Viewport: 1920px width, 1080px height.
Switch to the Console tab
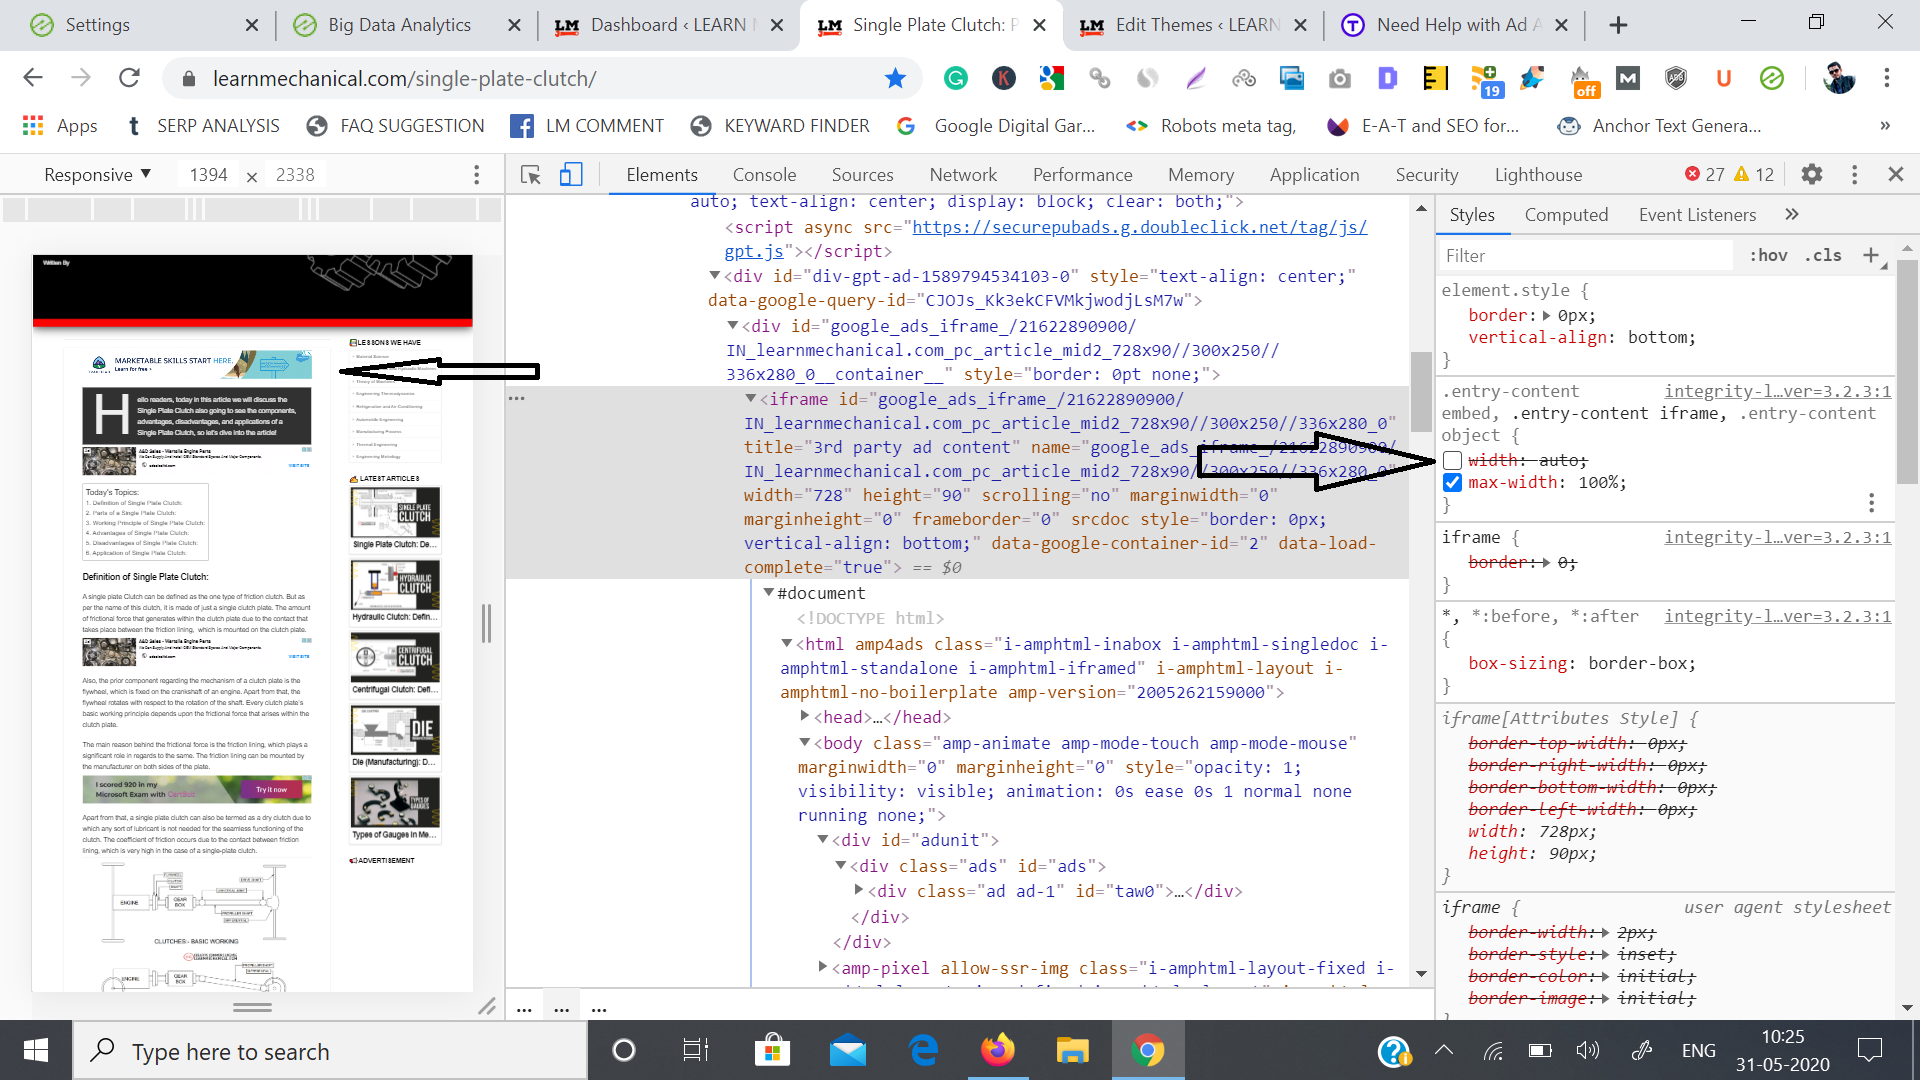click(764, 175)
